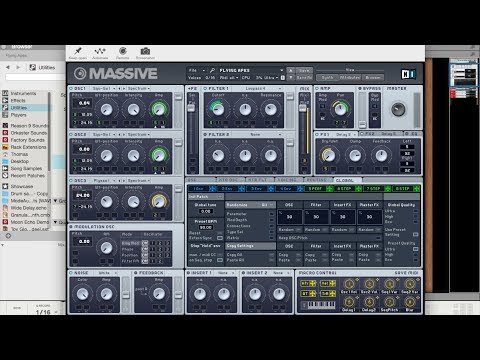Click the OSC1 Amp knob
The height and width of the screenshot is (360, 480).
[159, 109]
